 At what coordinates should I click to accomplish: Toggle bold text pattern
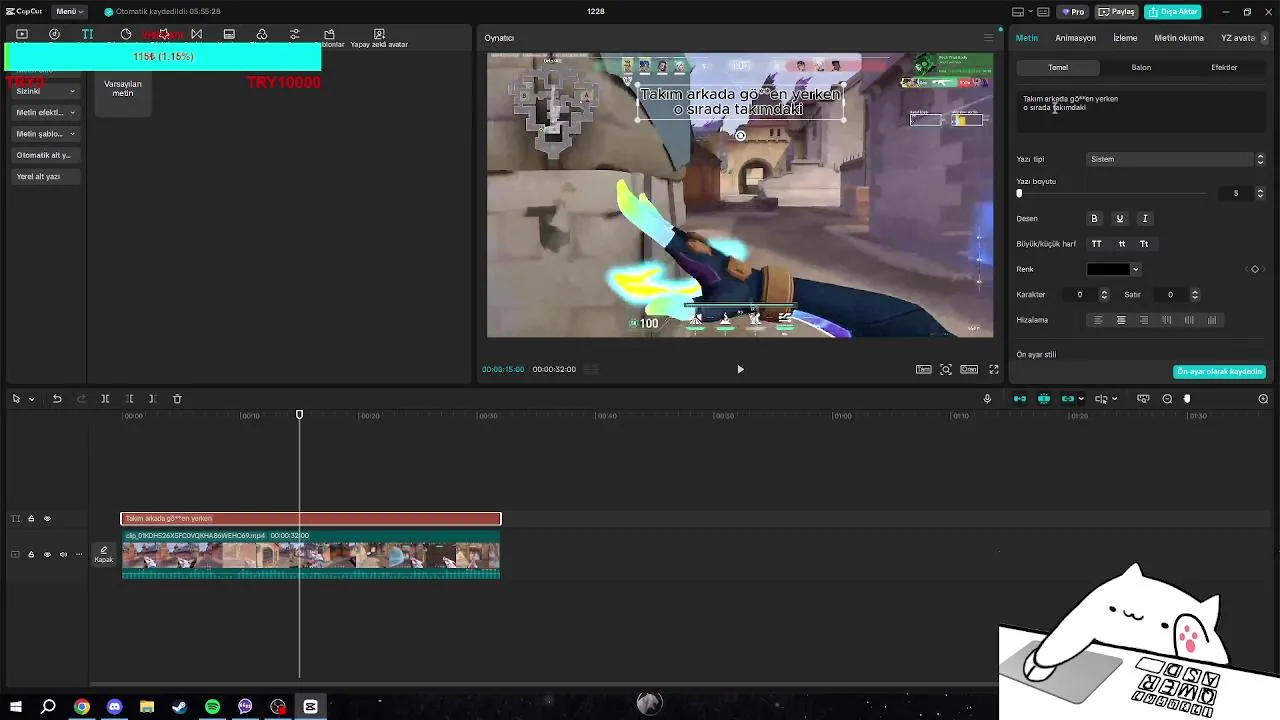[x=1094, y=218]
